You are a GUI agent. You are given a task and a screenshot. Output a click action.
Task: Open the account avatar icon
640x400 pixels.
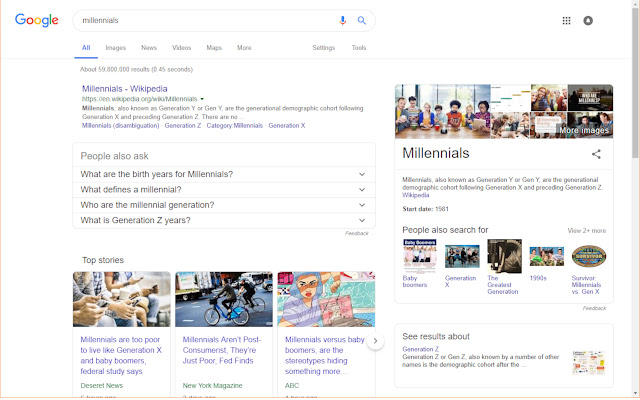[588, 20]
